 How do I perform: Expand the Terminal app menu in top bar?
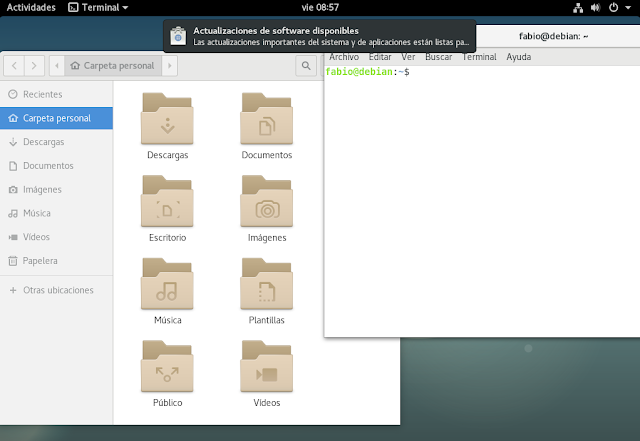click(x=98, y=7)
